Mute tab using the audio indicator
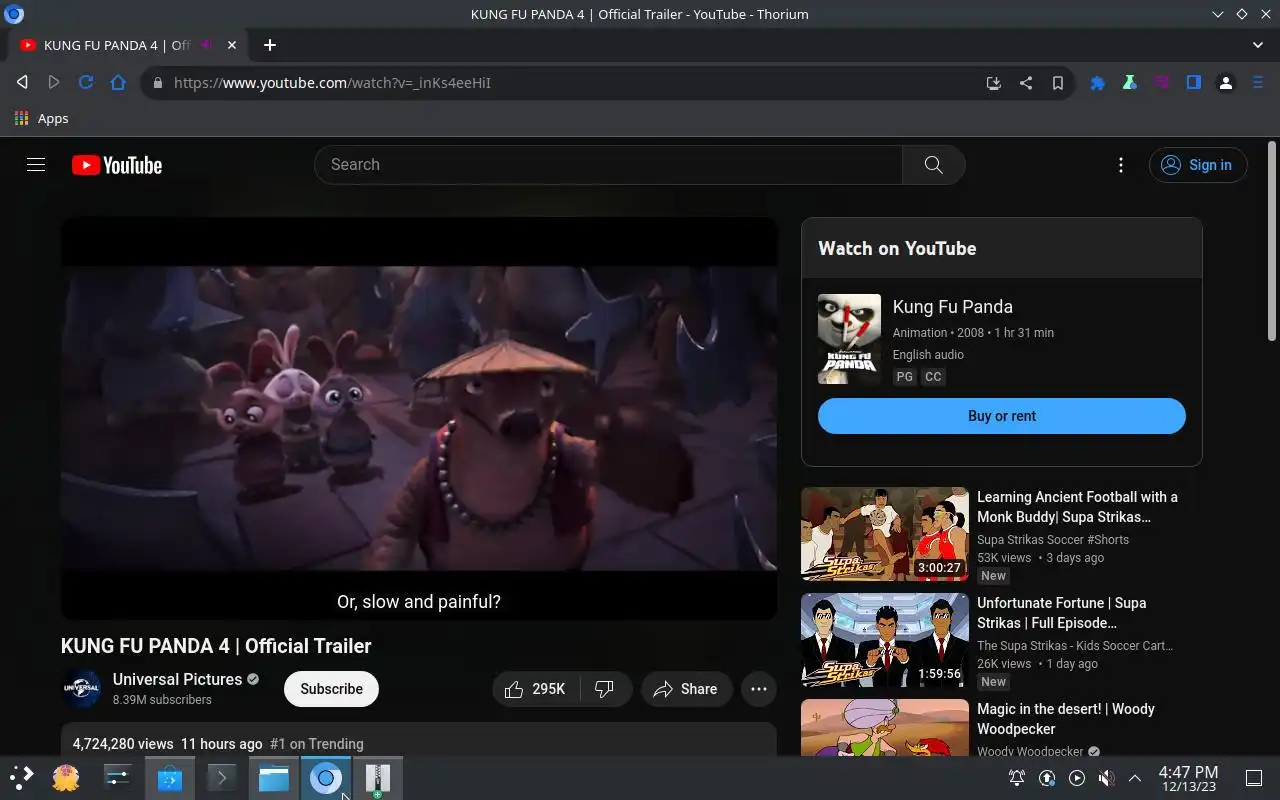The height and width of the screenshot is (800, 1280). 206,45
